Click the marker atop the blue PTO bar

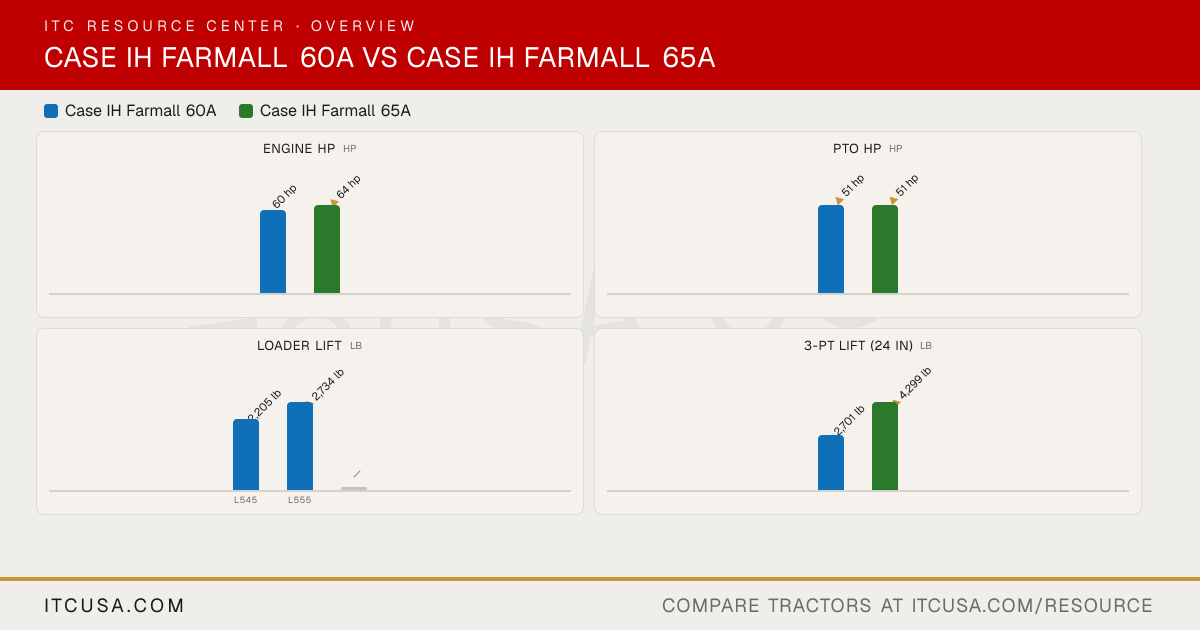[x=840, y=201]
